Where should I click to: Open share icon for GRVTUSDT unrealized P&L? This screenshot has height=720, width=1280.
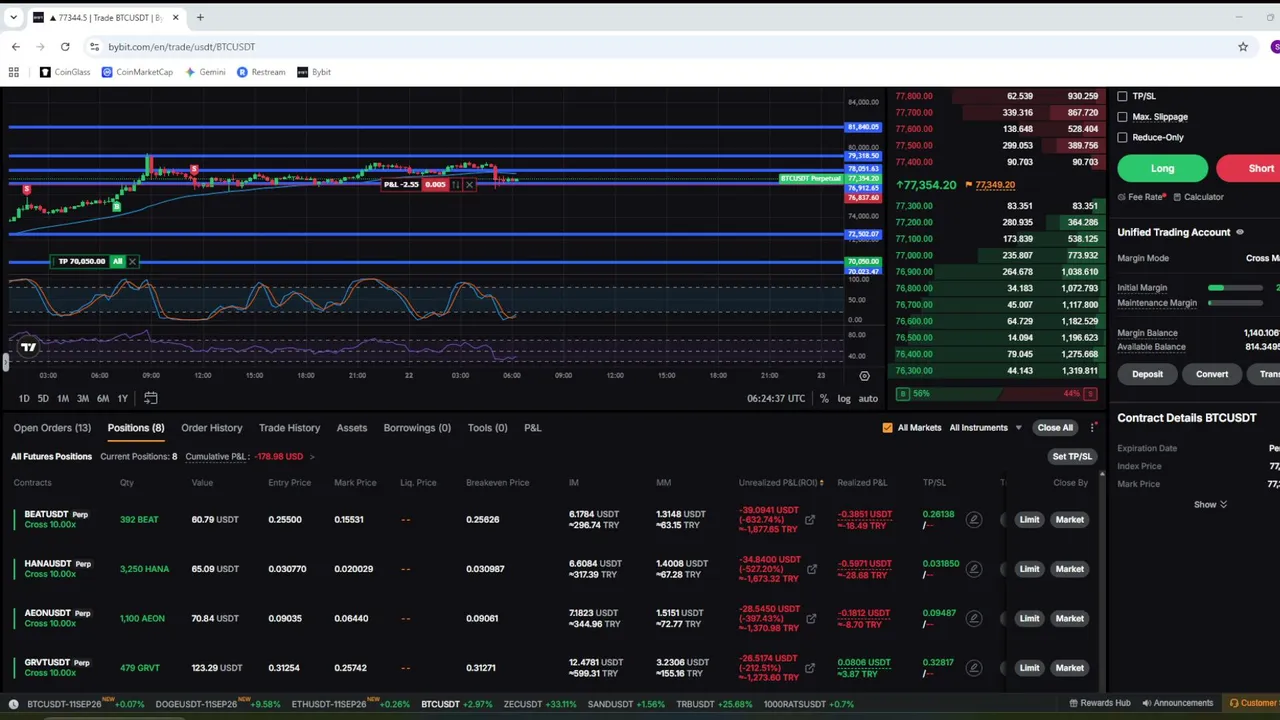[810, 668]
